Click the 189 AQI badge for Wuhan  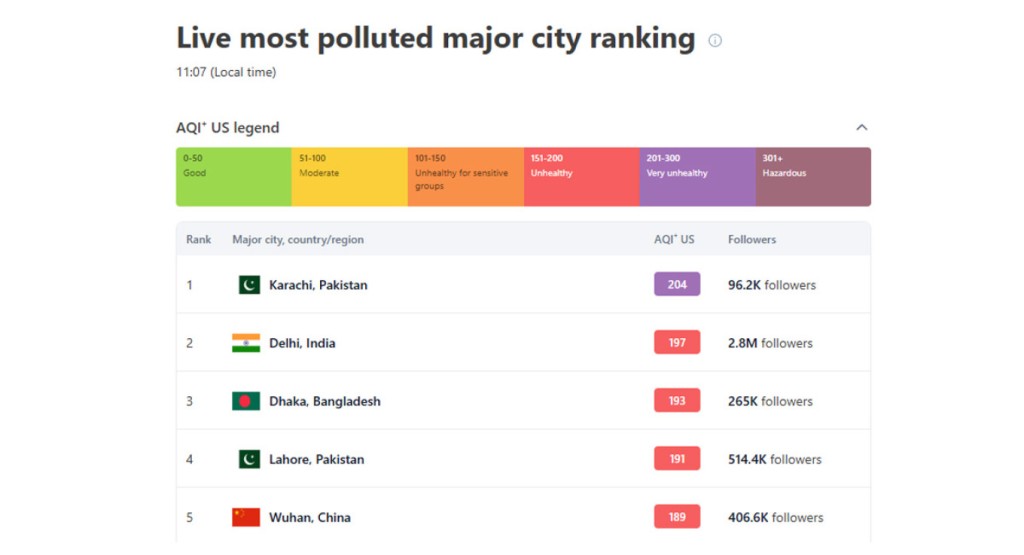pyautogui.click(x=677, y=516)
